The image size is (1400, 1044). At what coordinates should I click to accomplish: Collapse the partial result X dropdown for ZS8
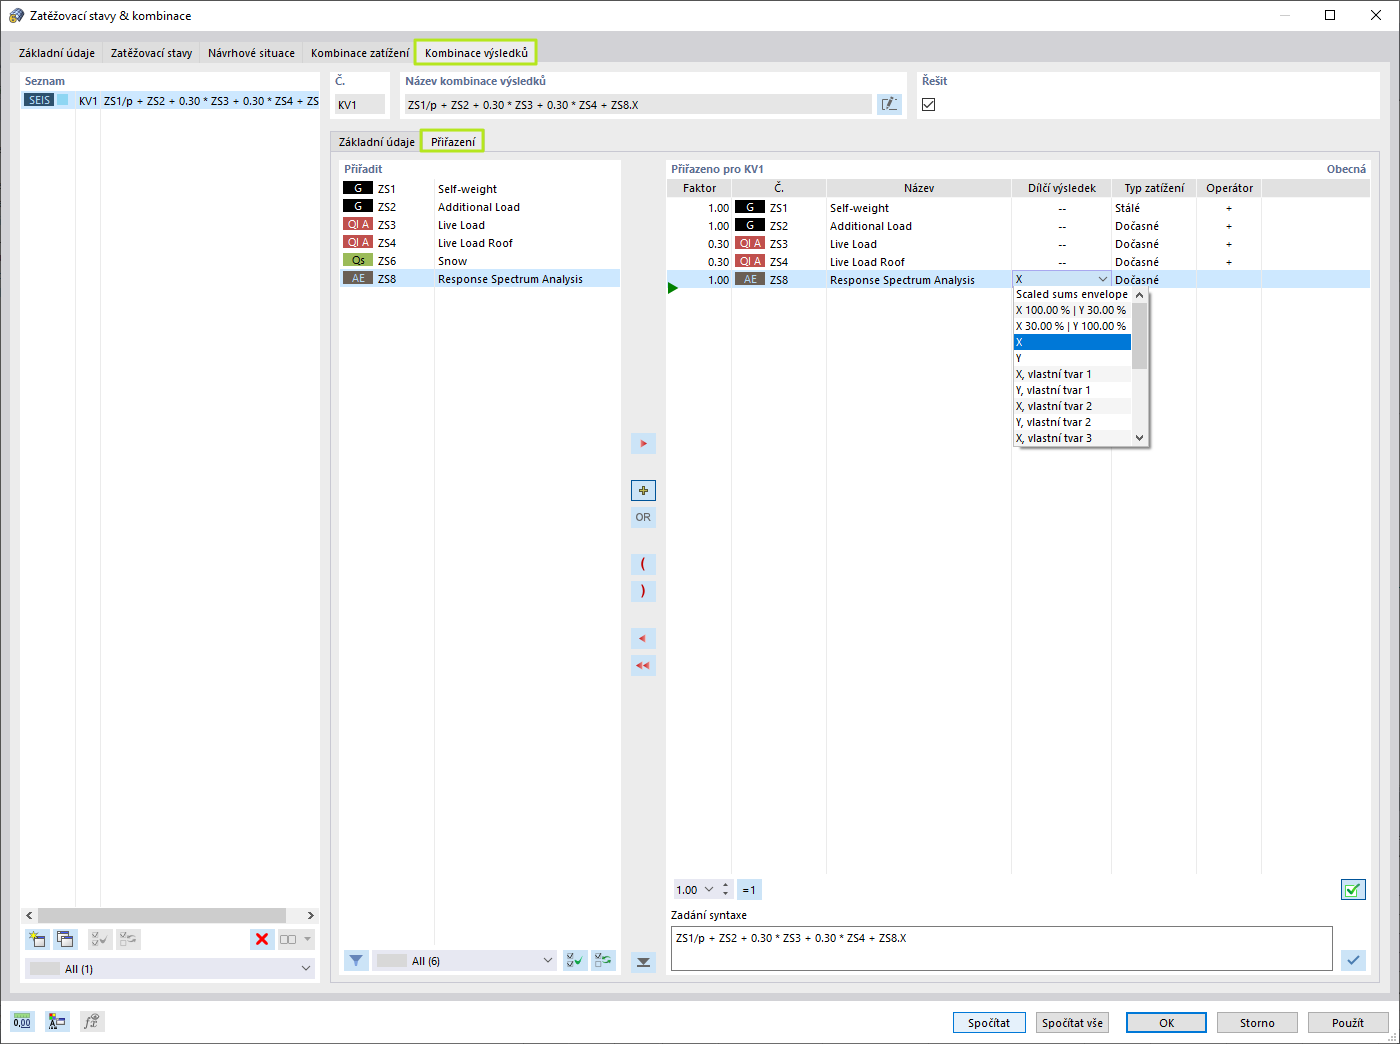1103,280
